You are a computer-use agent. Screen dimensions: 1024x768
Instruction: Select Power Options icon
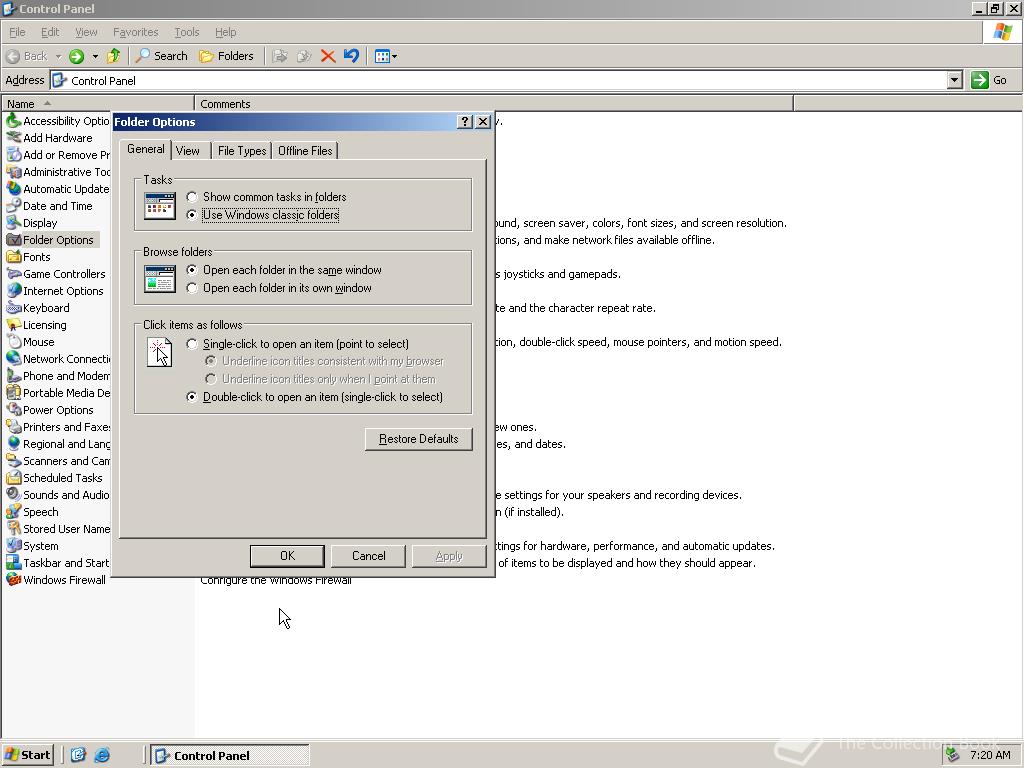tap(14, 409)
